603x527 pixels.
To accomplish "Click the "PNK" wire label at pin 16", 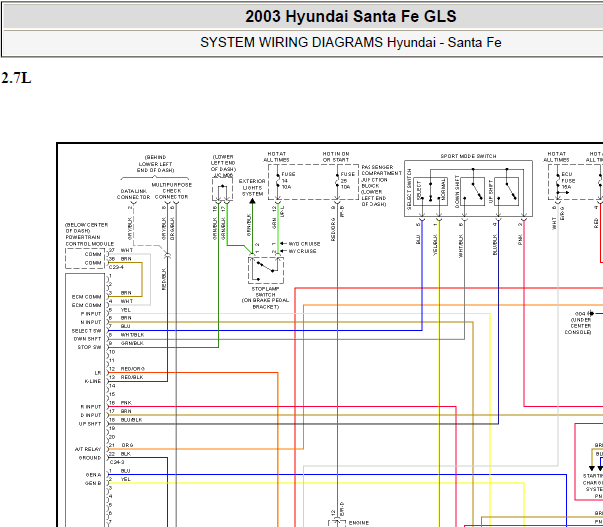I will [x=126, y=402].
